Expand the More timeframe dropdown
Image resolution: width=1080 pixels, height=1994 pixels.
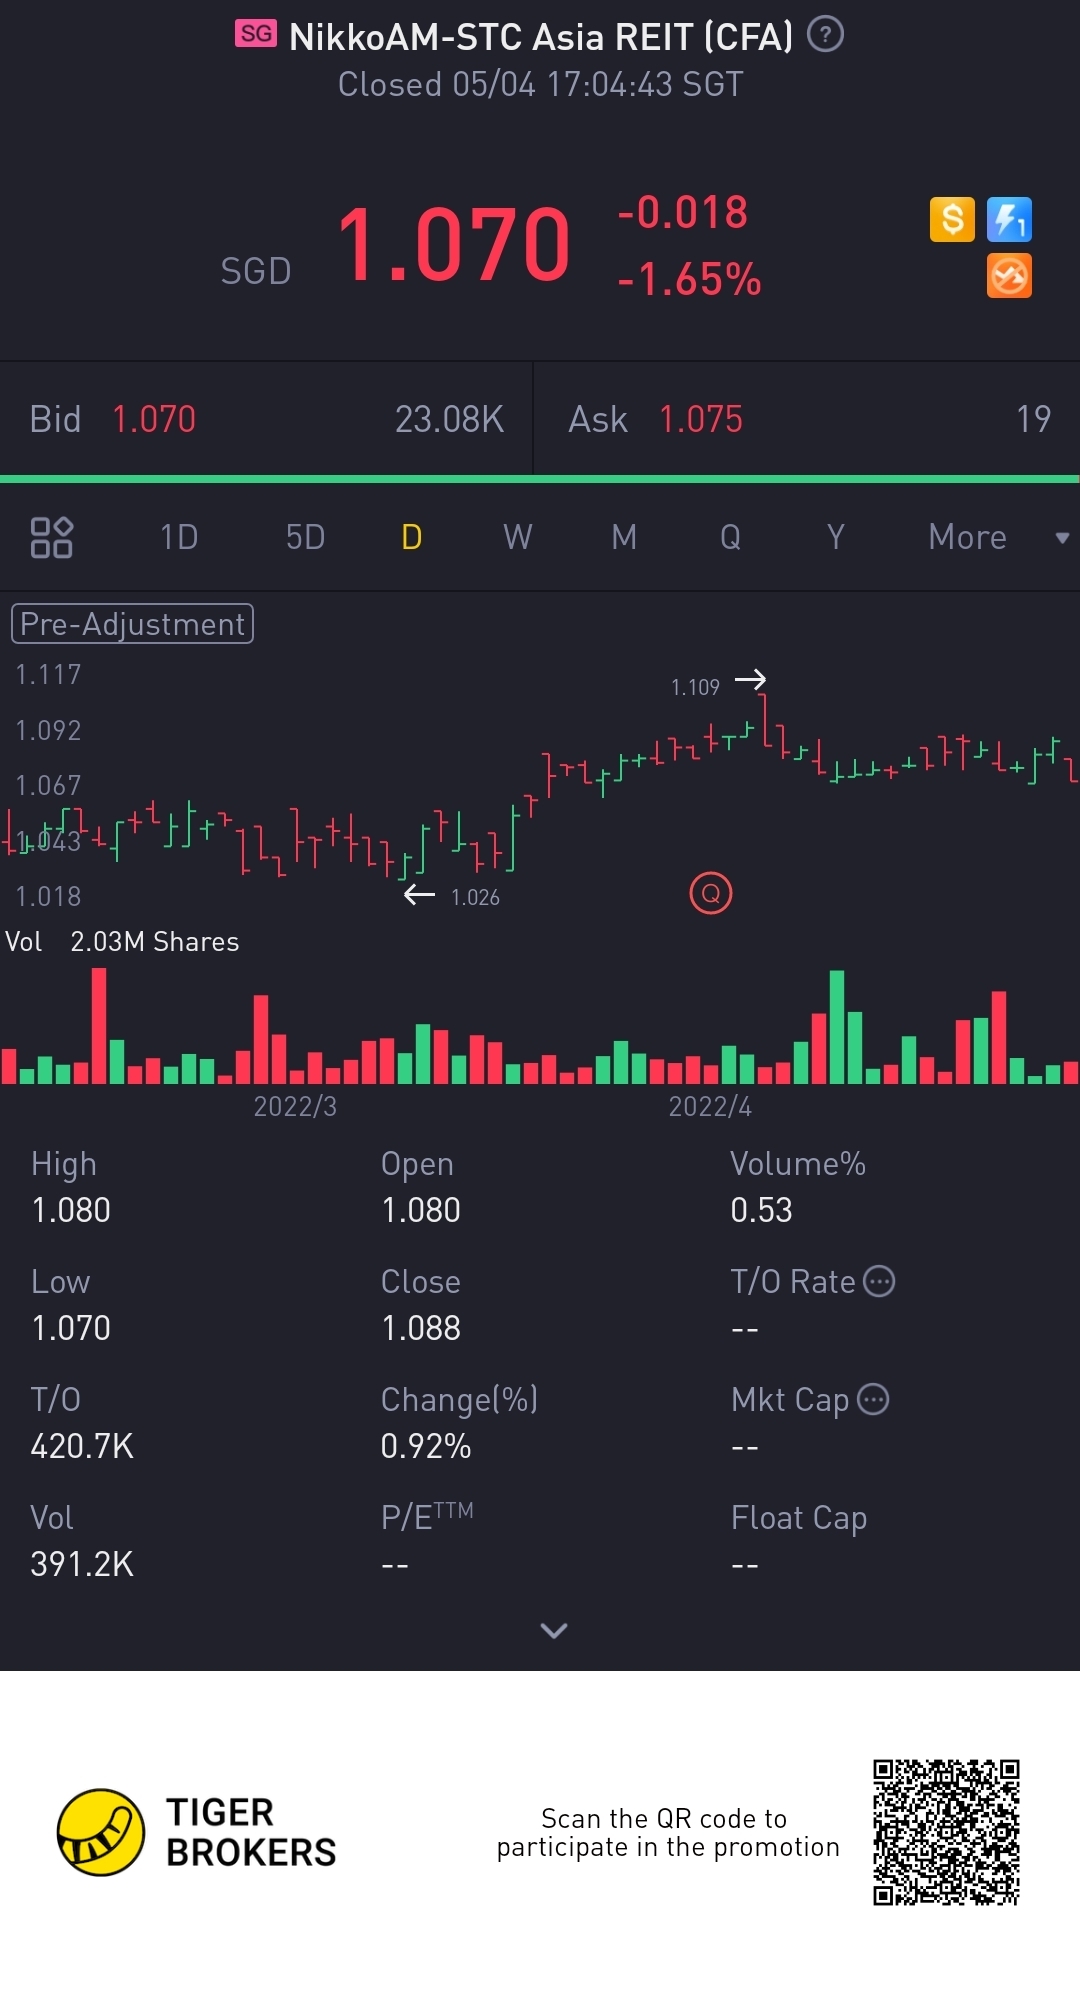pyautogui.click(x=998, y=537)
